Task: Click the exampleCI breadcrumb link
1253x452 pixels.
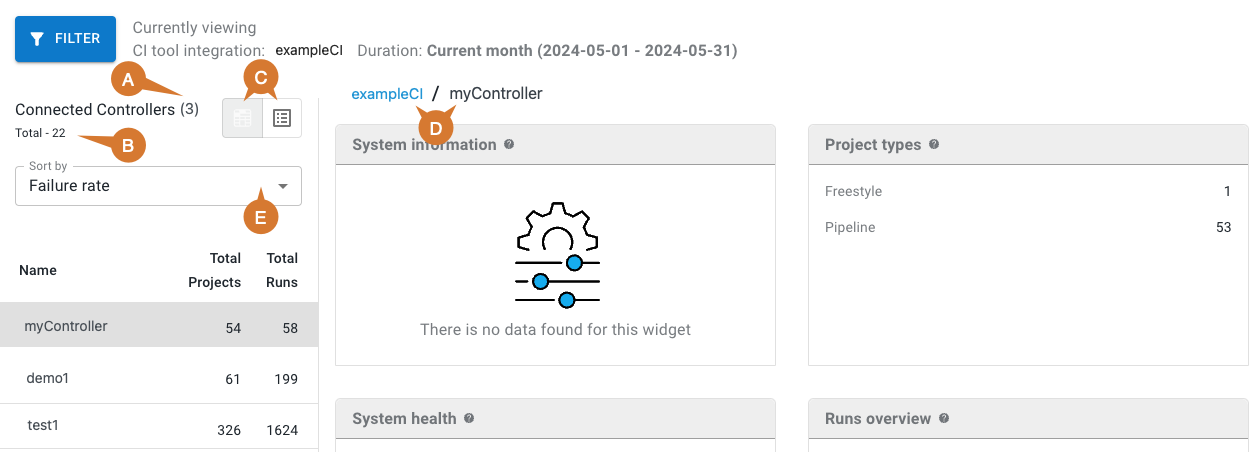Action: click(x=387, y=94)
